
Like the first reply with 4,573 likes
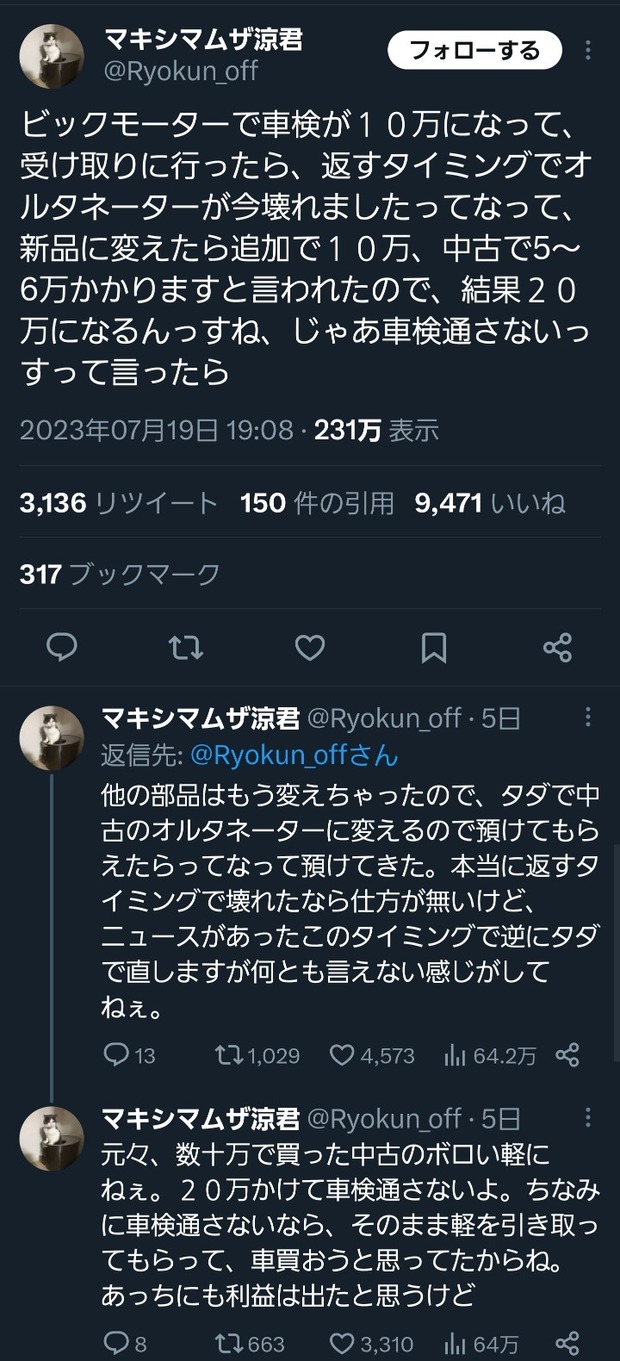tap(372, 1055)
